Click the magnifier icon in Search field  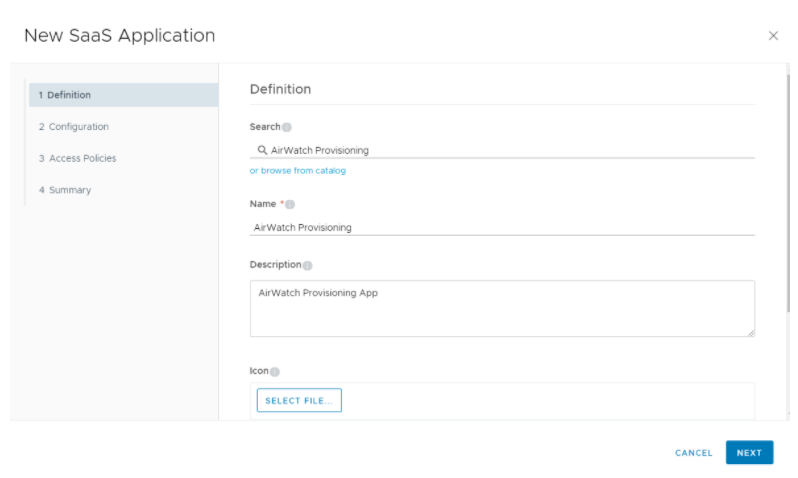coord(262,150)
